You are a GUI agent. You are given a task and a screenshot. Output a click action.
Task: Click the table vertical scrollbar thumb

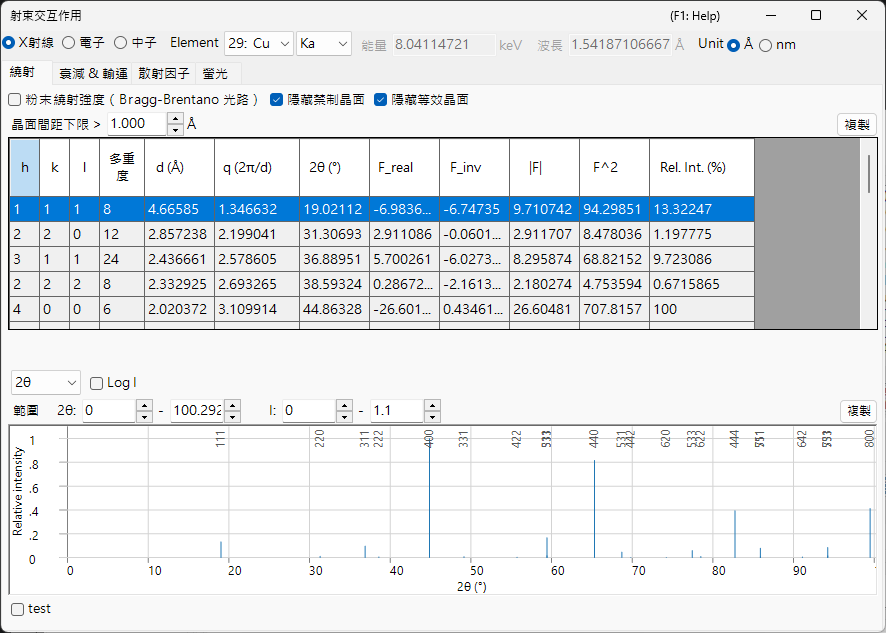coord(869,174)
